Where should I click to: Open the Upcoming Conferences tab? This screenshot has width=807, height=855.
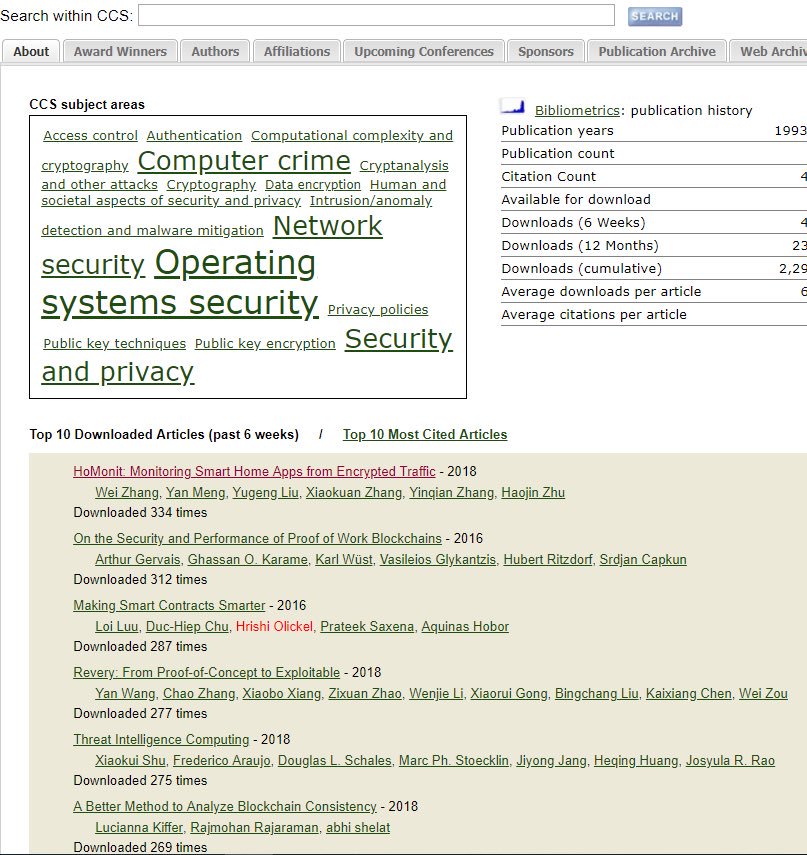point(424,51)
